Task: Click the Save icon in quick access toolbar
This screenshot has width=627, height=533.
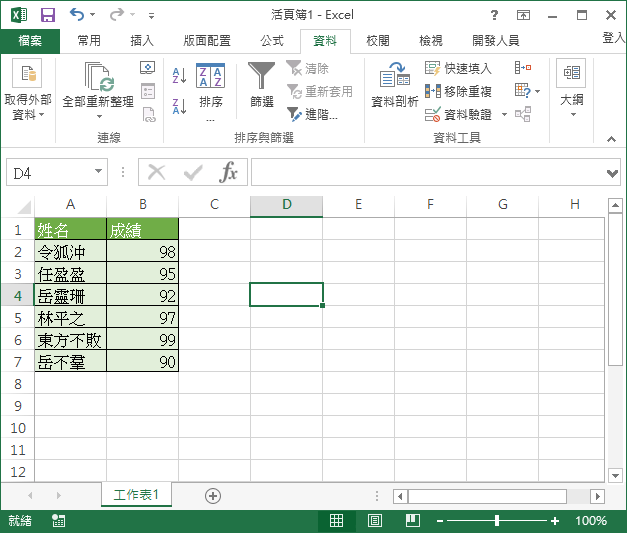Action: [48, 15]
